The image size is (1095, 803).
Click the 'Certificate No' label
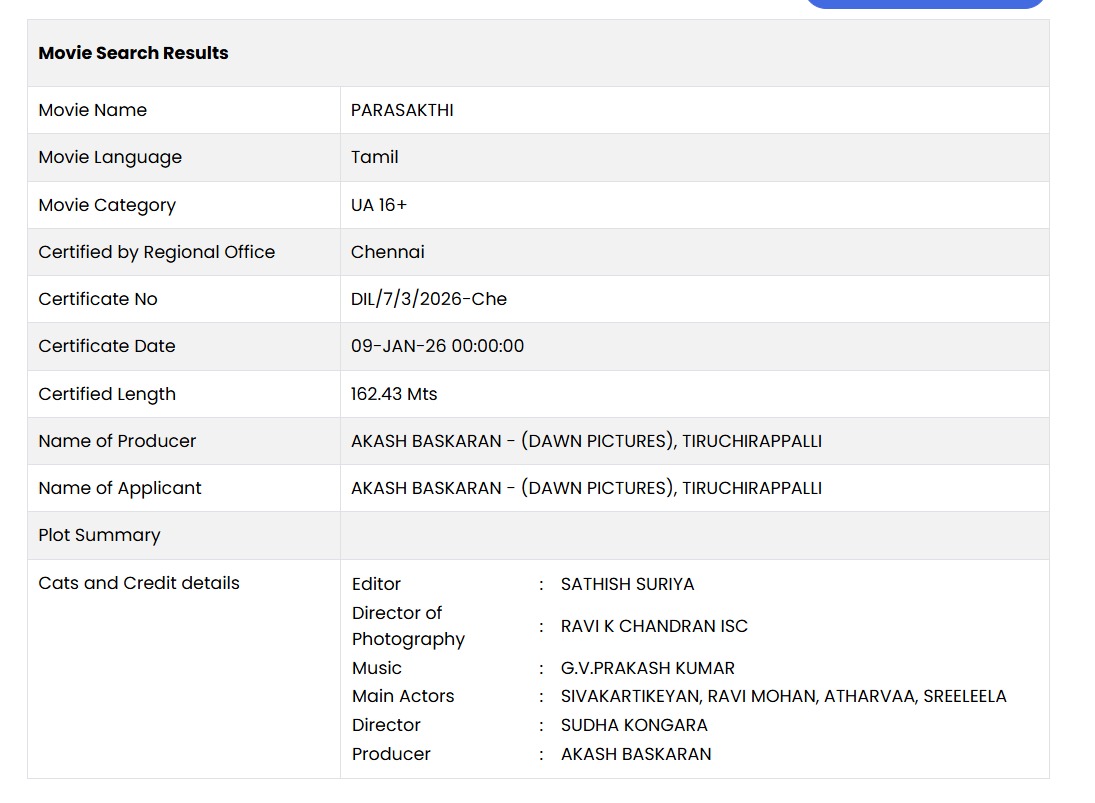coord(98,299)
